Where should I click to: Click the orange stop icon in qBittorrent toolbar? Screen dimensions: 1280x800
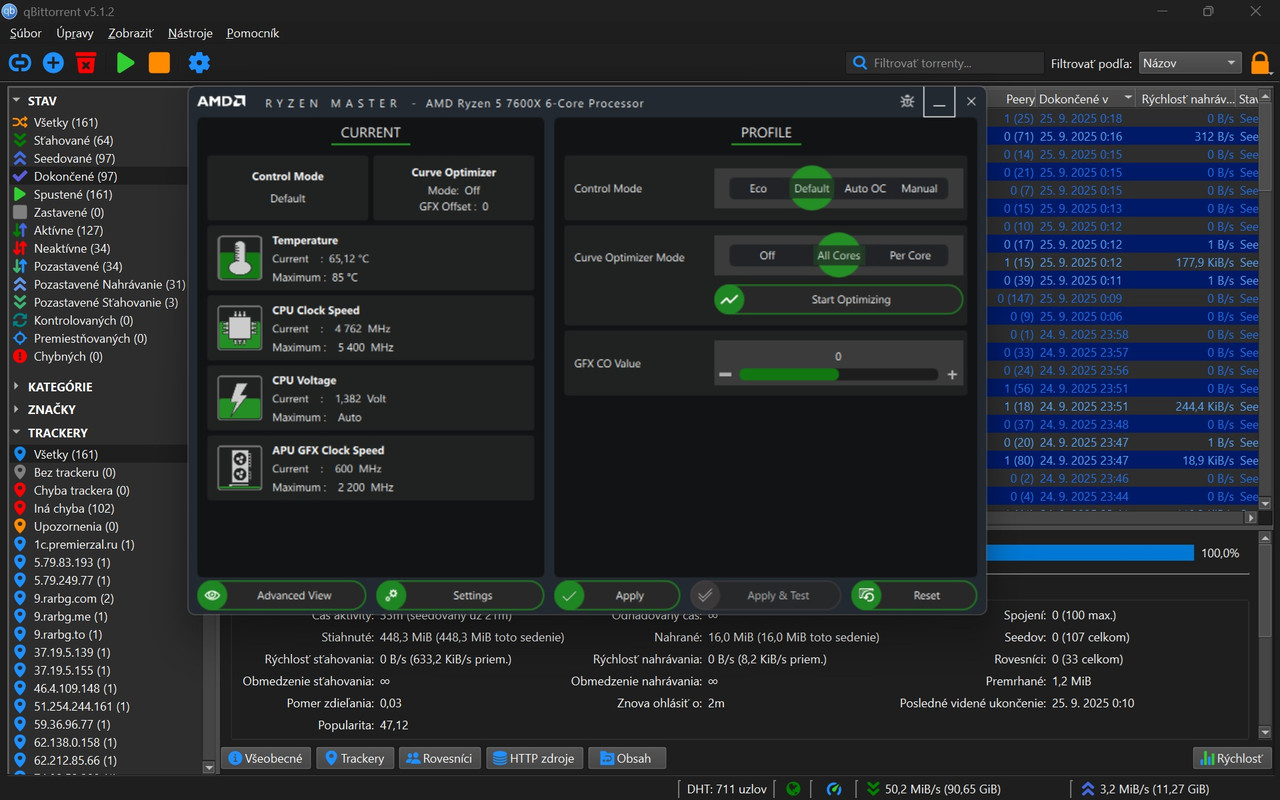159,63
